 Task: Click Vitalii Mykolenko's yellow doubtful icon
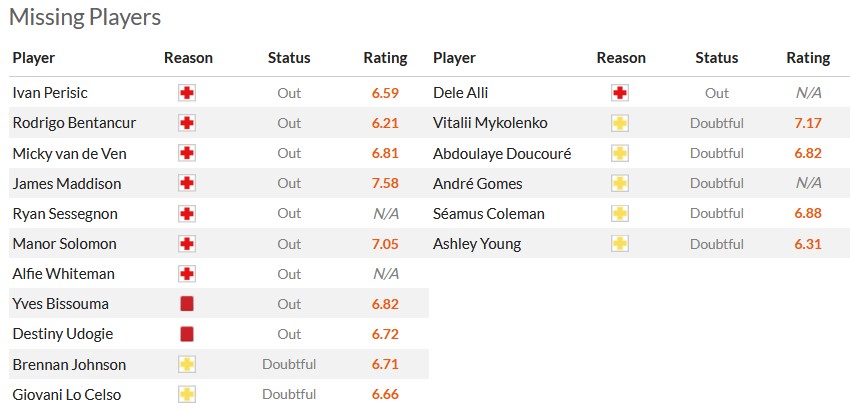pos(619,124)
